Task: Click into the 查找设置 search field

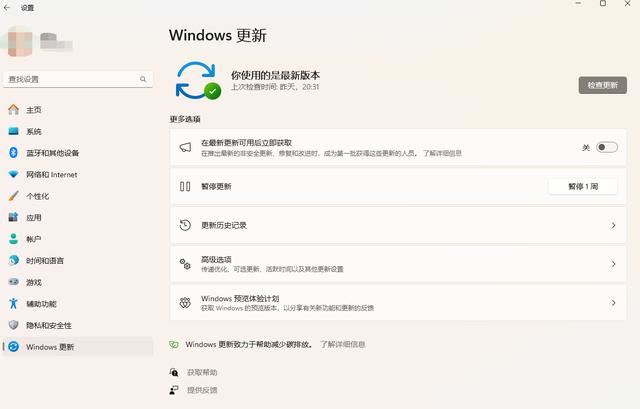Action: coord(70,78)
